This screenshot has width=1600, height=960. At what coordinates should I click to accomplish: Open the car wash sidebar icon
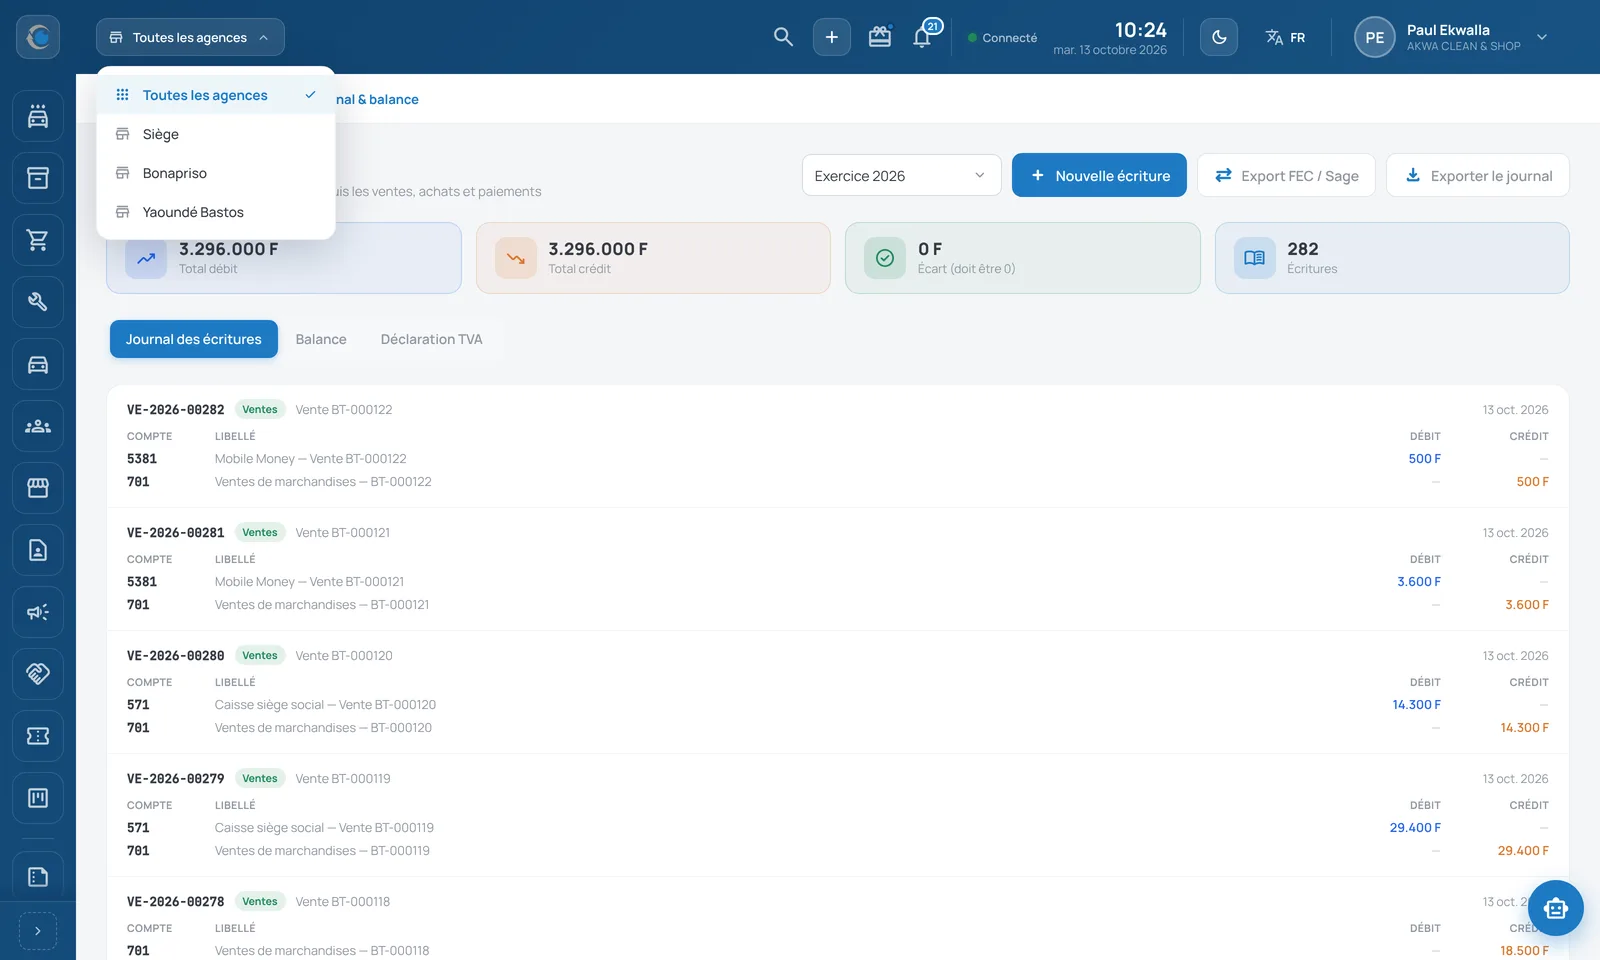[x=38, y=116]
